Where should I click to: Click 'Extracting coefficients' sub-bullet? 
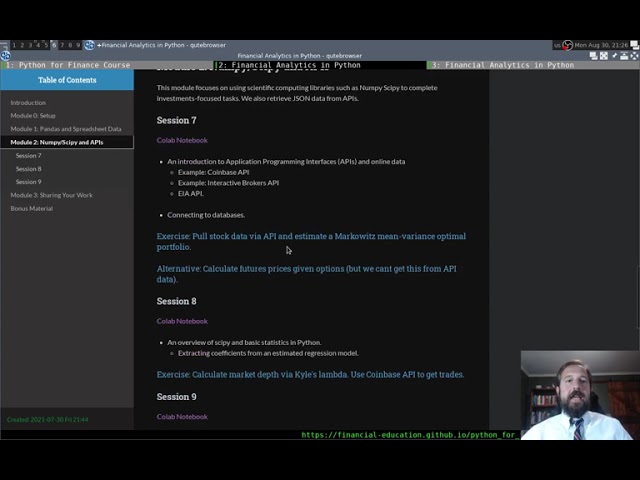point(268,353)
